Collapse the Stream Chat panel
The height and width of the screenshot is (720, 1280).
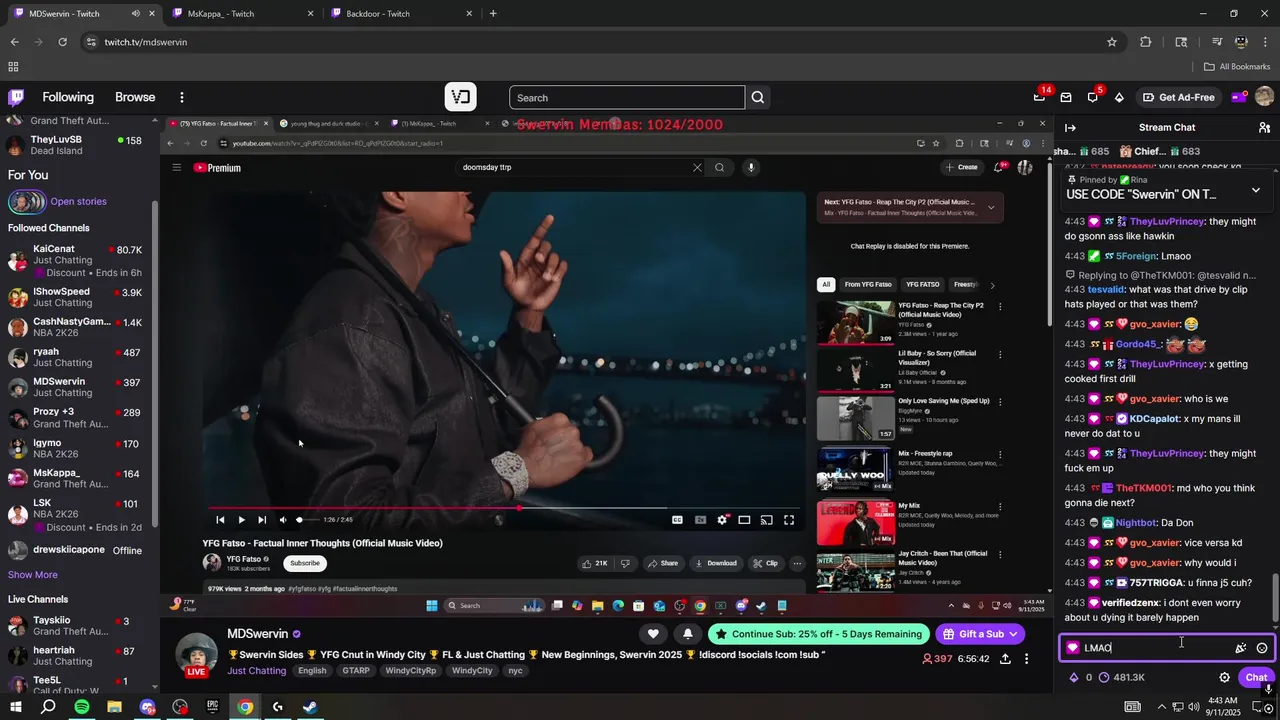[1070, 127]
